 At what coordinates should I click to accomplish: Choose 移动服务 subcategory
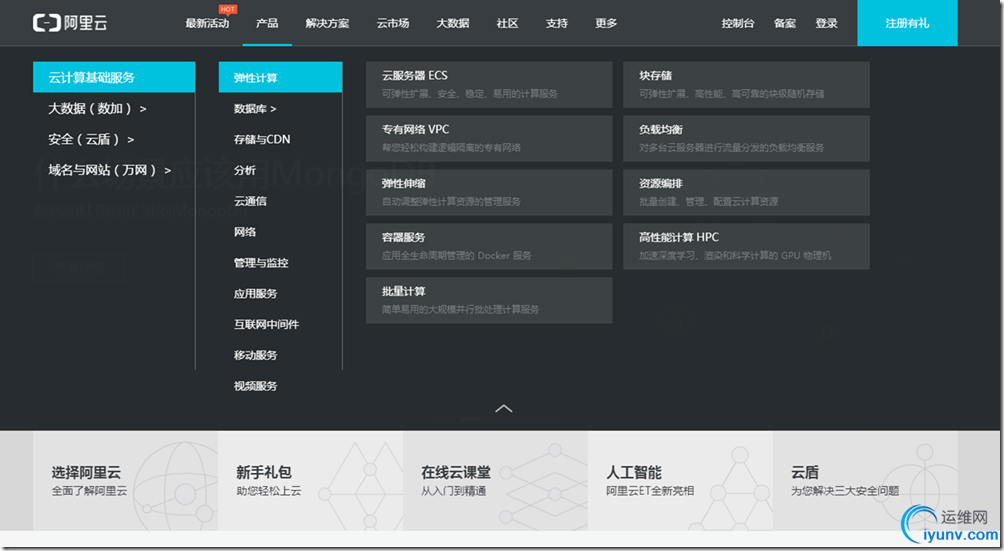point(255,355)
